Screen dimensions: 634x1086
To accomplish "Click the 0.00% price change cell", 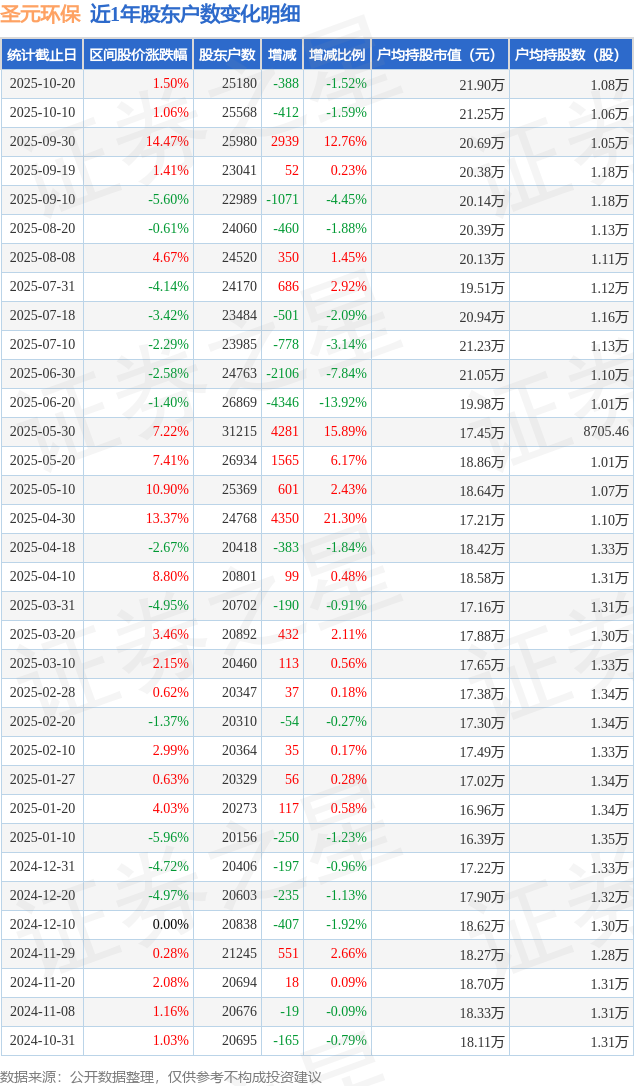I will 170,925.
